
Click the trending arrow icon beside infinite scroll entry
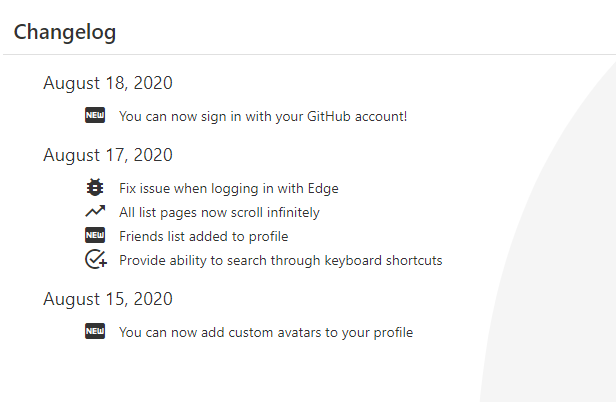[x=95, y=212]
